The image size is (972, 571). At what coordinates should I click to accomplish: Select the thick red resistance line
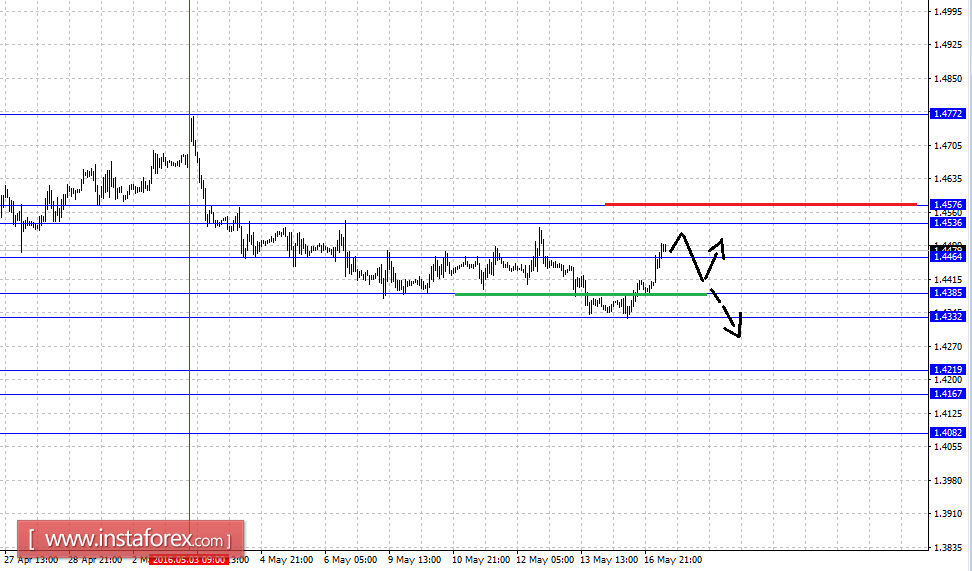pos(761,204)
